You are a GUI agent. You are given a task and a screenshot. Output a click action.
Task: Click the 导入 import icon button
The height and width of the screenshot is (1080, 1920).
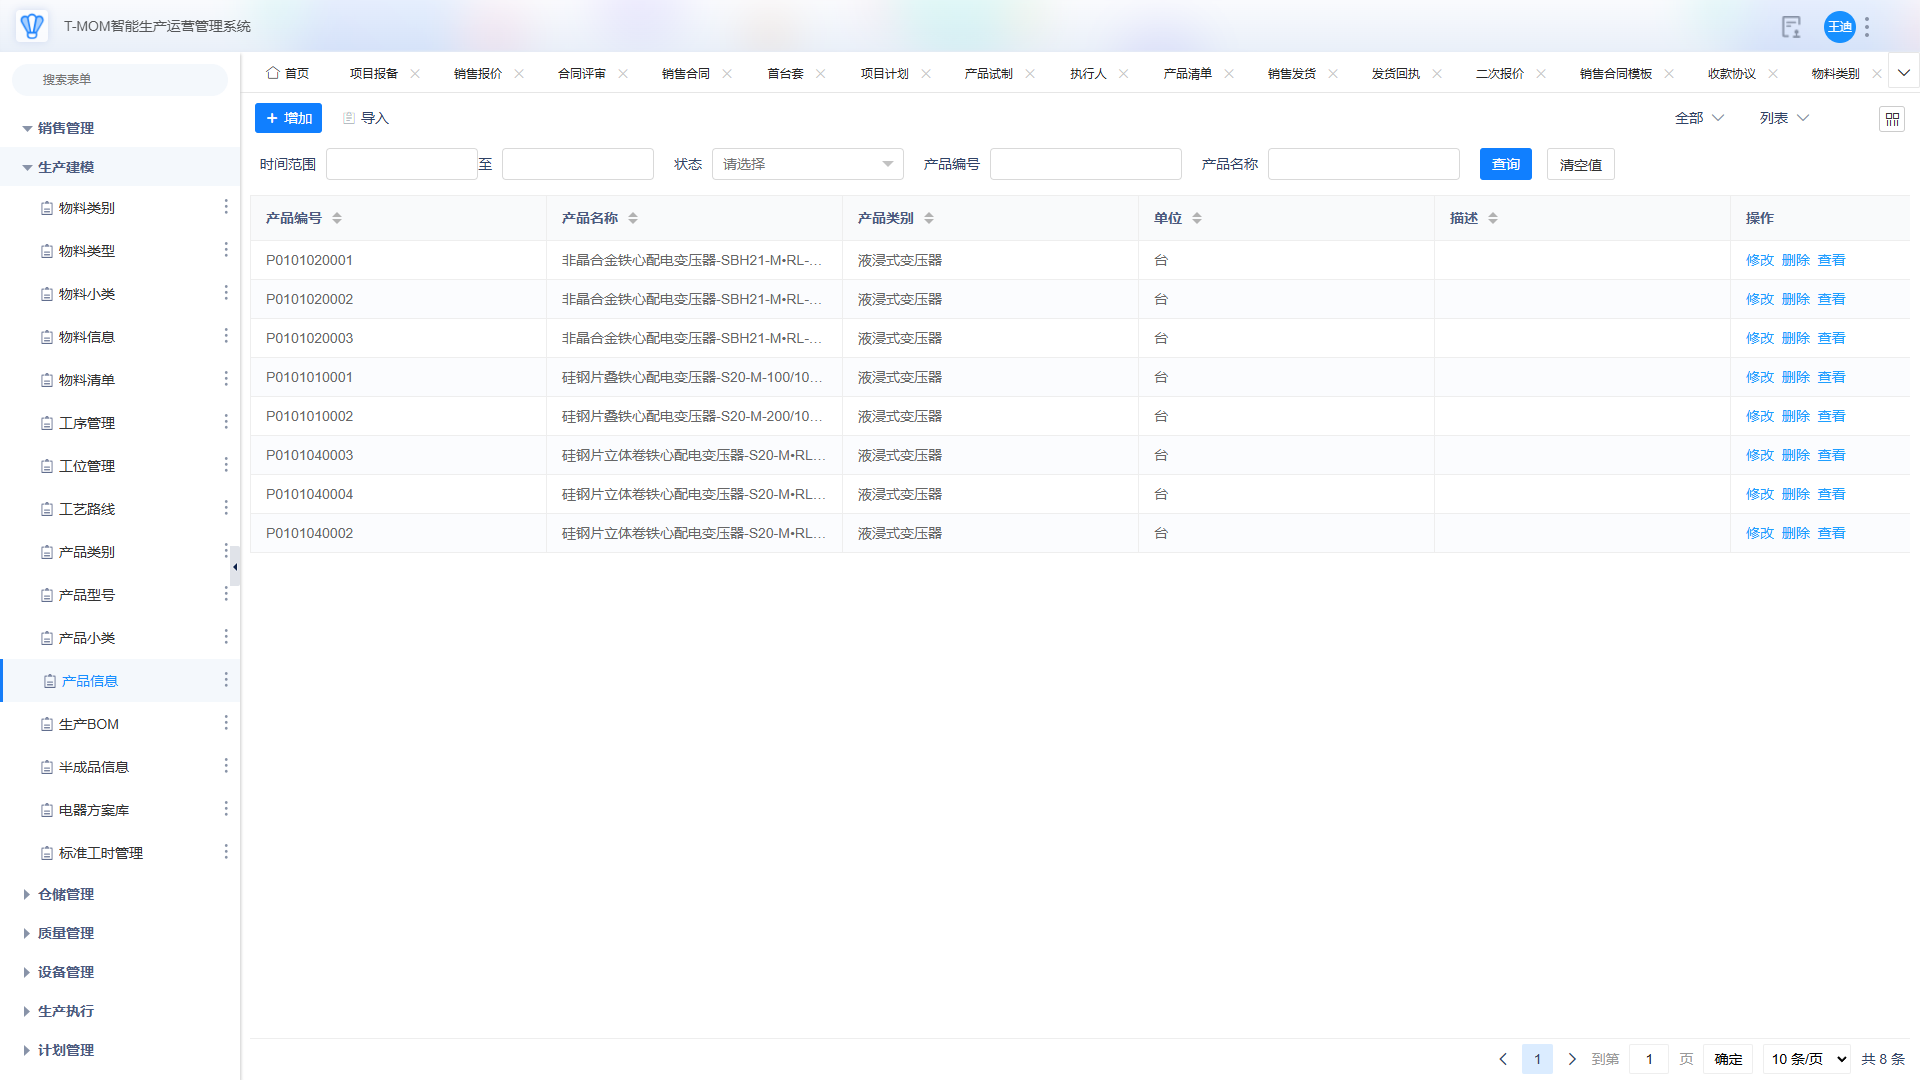pos(365,118)
